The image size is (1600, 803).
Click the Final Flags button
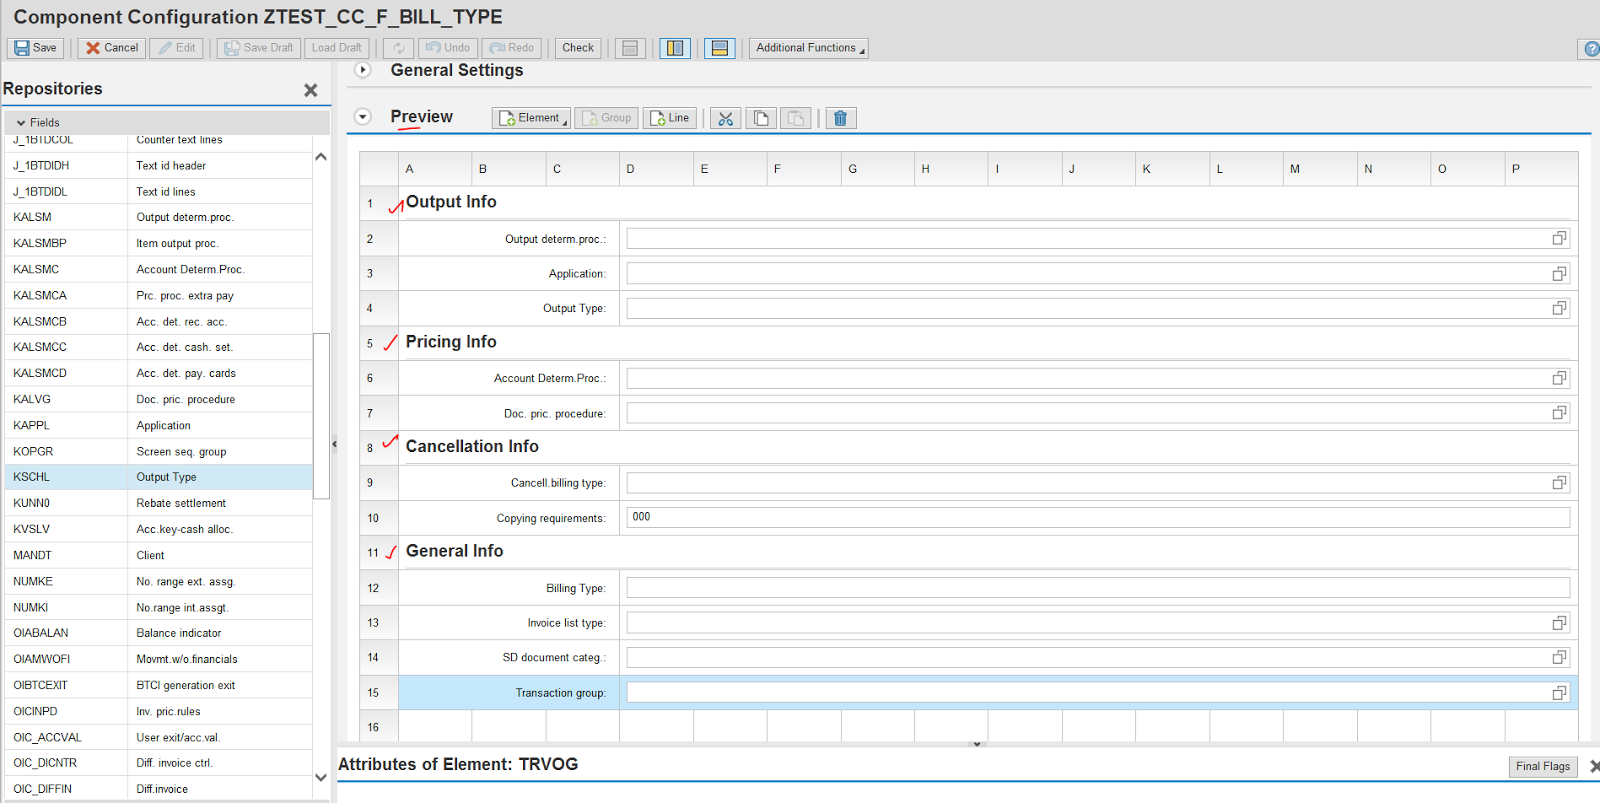coord(1543,767)
